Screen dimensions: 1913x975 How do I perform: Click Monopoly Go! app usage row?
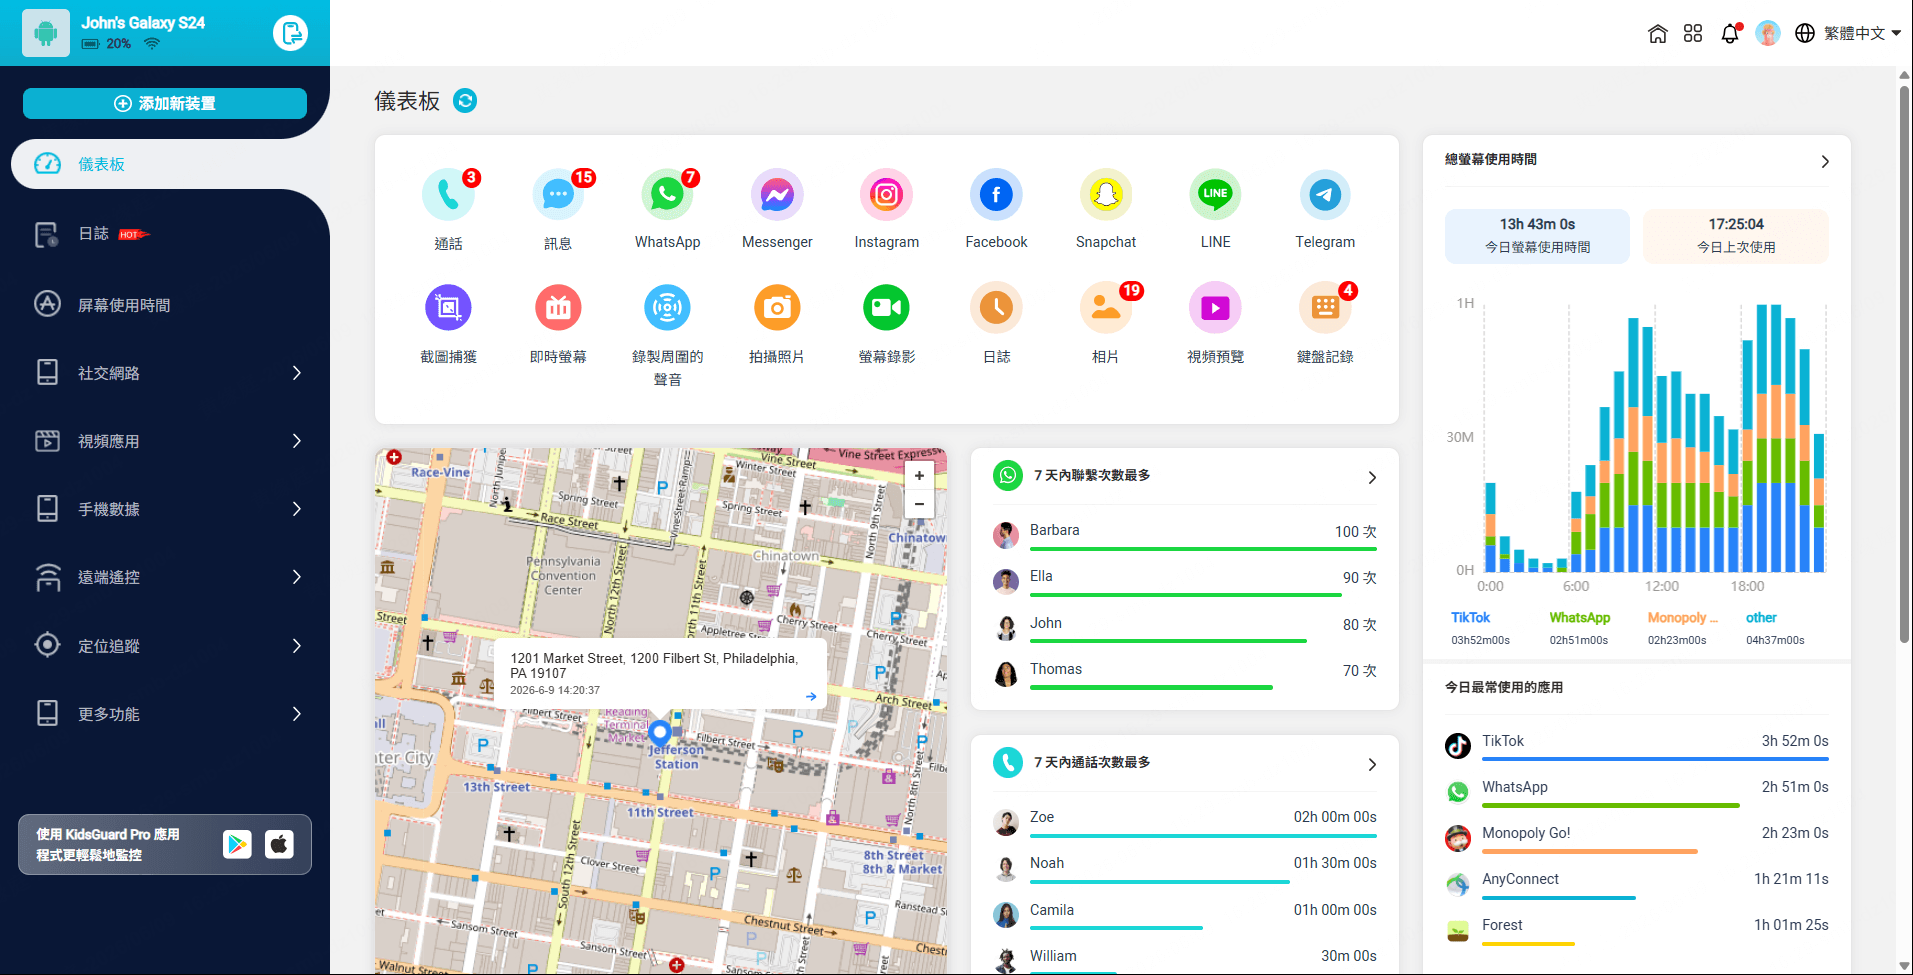click(x=1637, y=837)
